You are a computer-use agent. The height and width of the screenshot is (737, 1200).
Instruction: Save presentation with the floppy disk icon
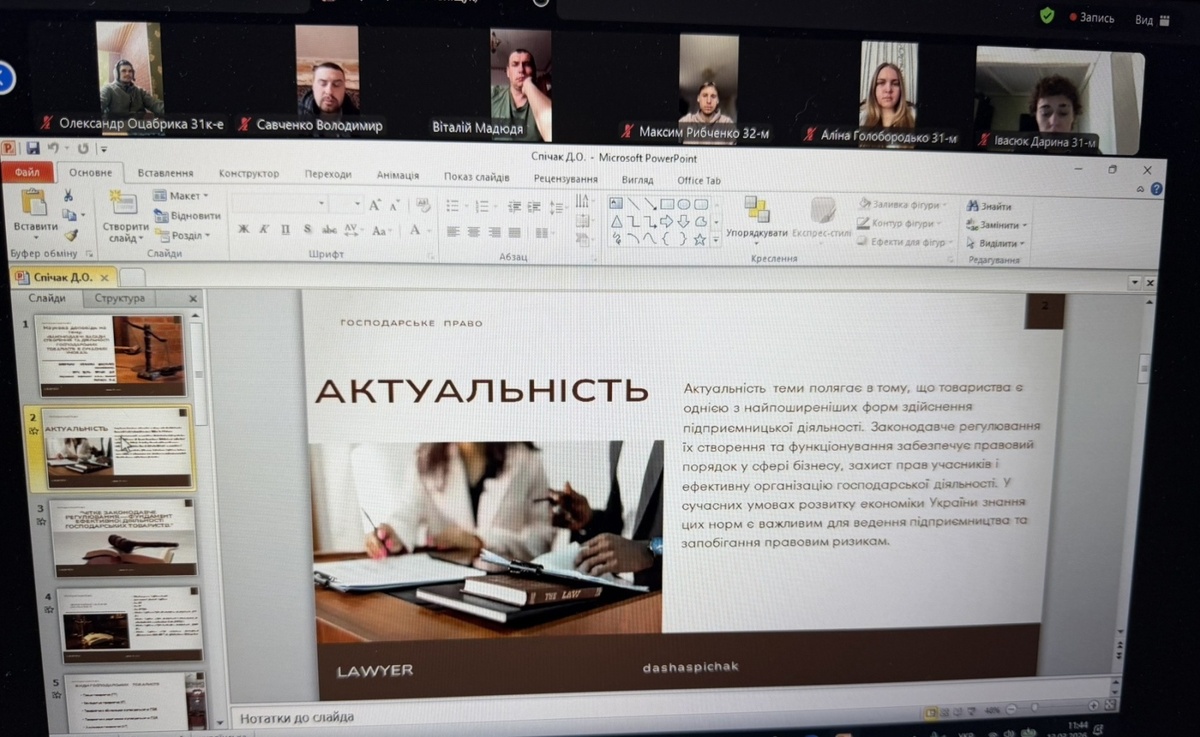tap(33, 149)
